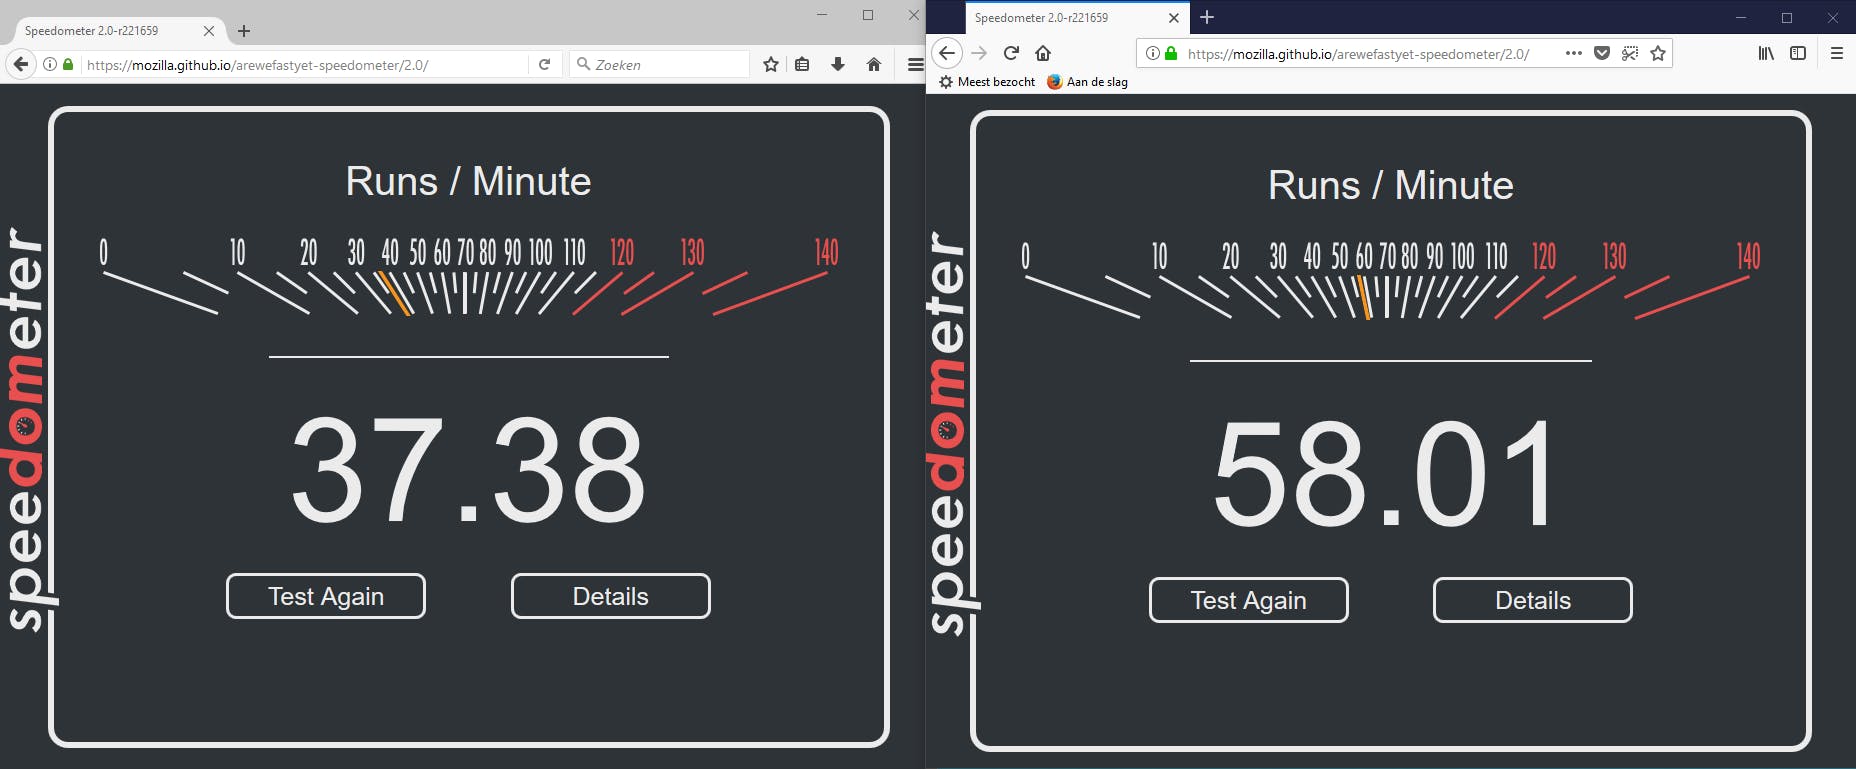
Task: Go to home page in right window
Action: click(1043, 53)
